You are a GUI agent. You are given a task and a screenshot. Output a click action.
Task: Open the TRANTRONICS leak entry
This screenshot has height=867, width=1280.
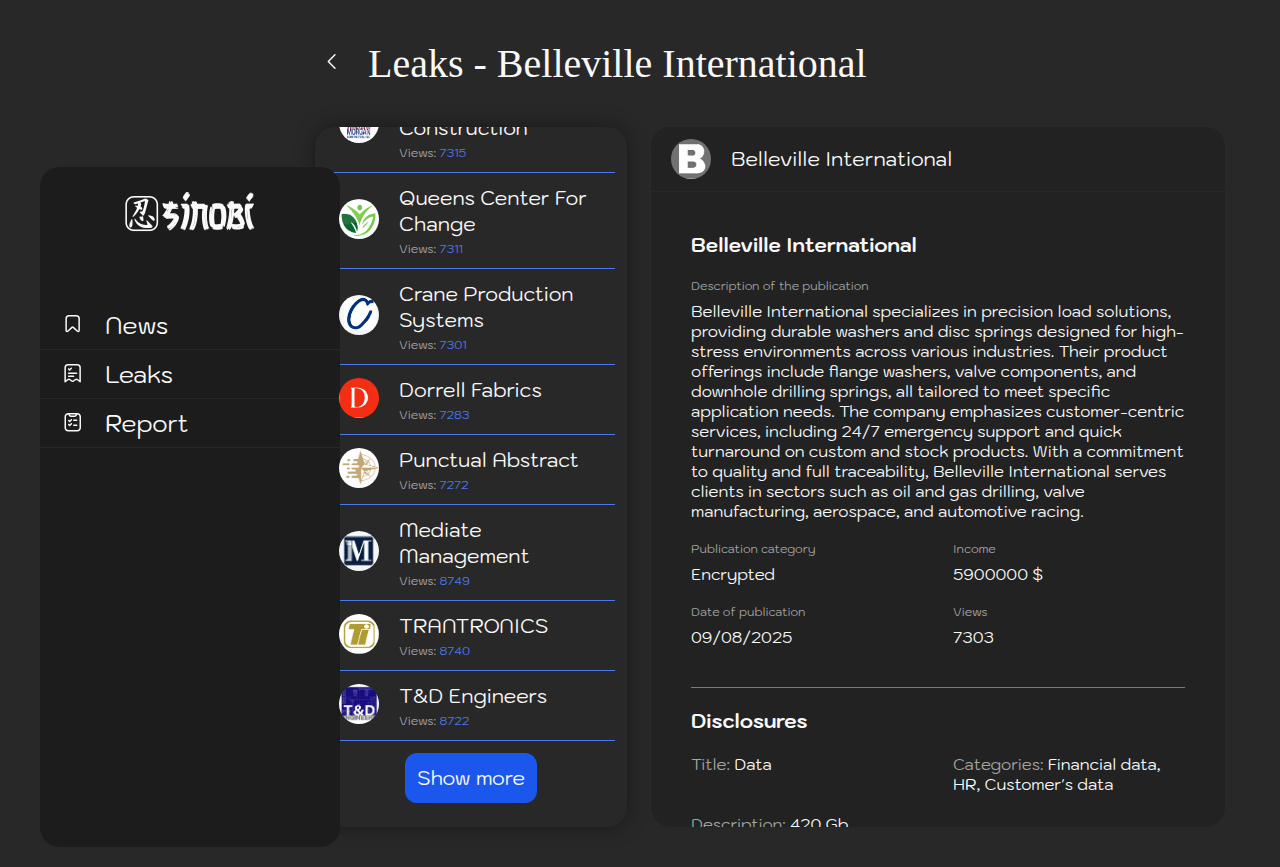coord(473,627)
